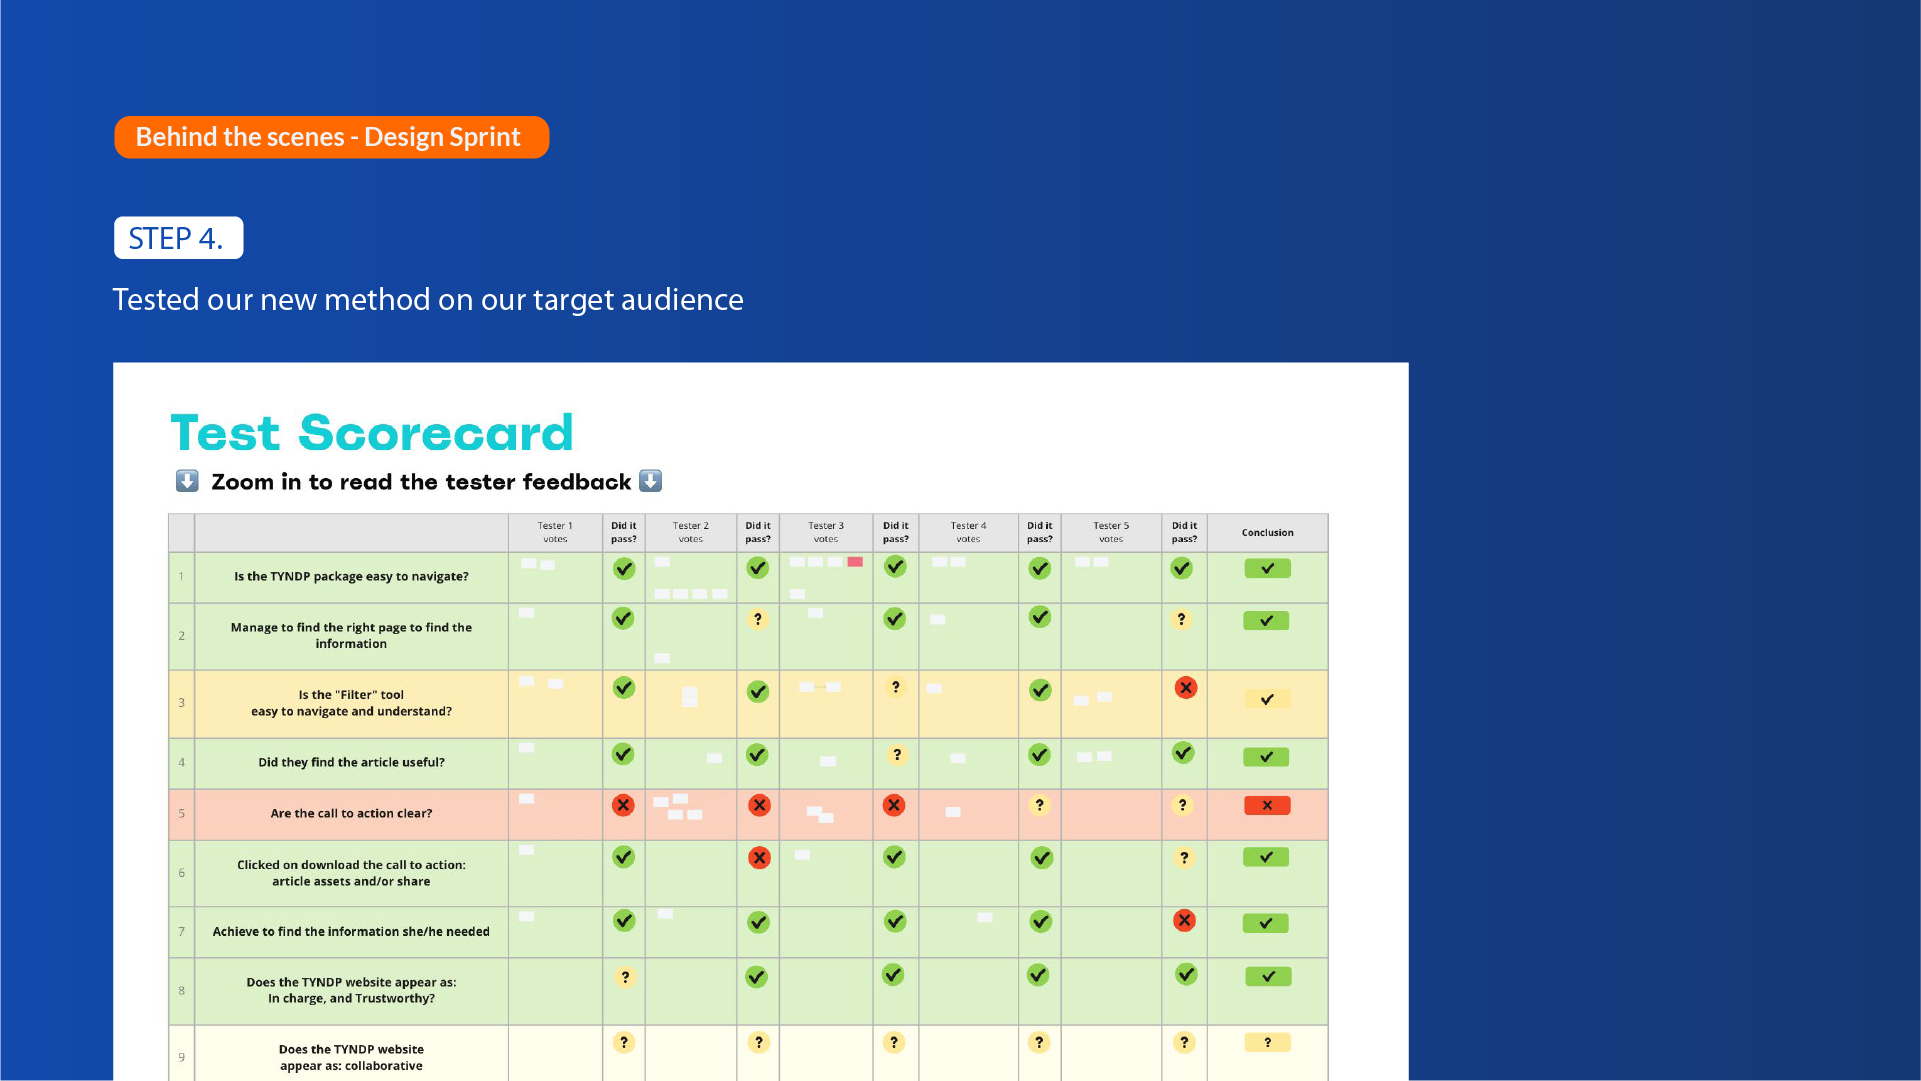
Task: Click Tester 2's question mark on the "right page" row
Action: (x=758, y=619)
